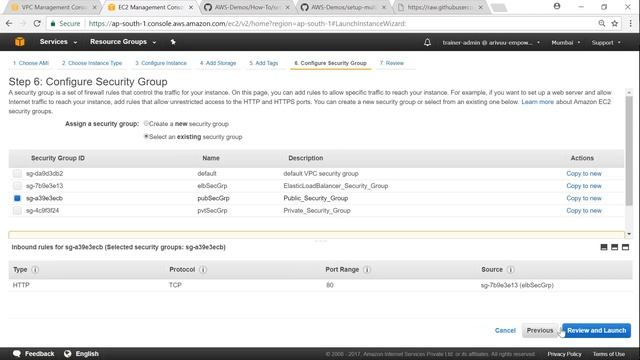Go to step 3 Configure Instance
640x360 pixels.
(161, 63)
